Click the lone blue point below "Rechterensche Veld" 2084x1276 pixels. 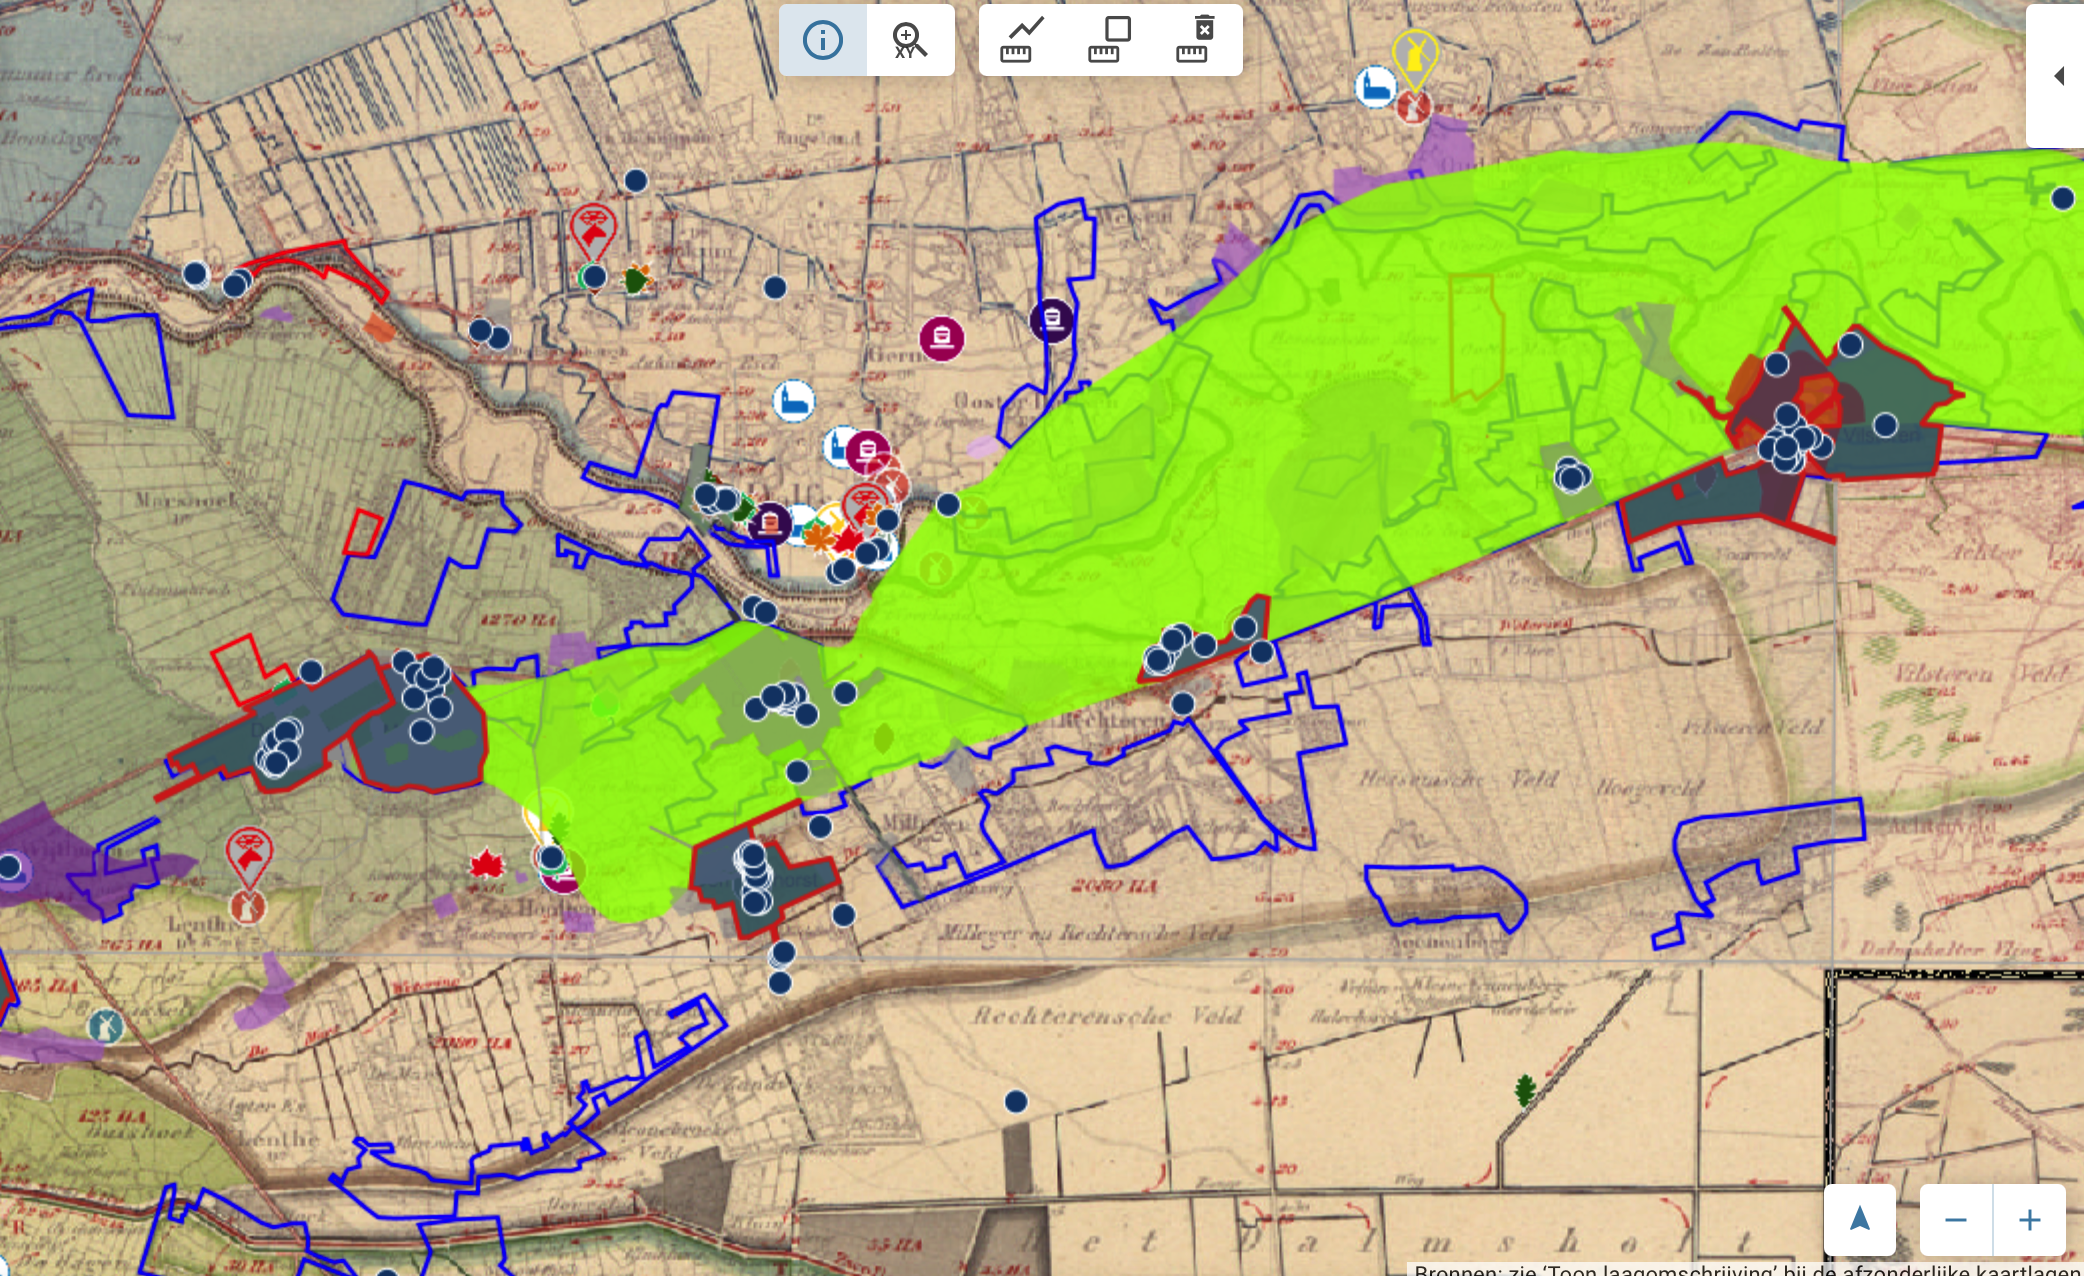(1016, 1101)
